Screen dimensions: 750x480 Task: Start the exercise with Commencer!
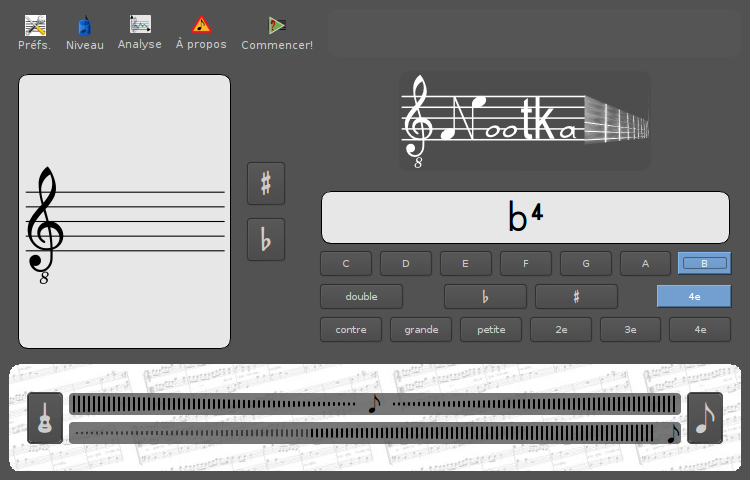(x=277, y=33)
